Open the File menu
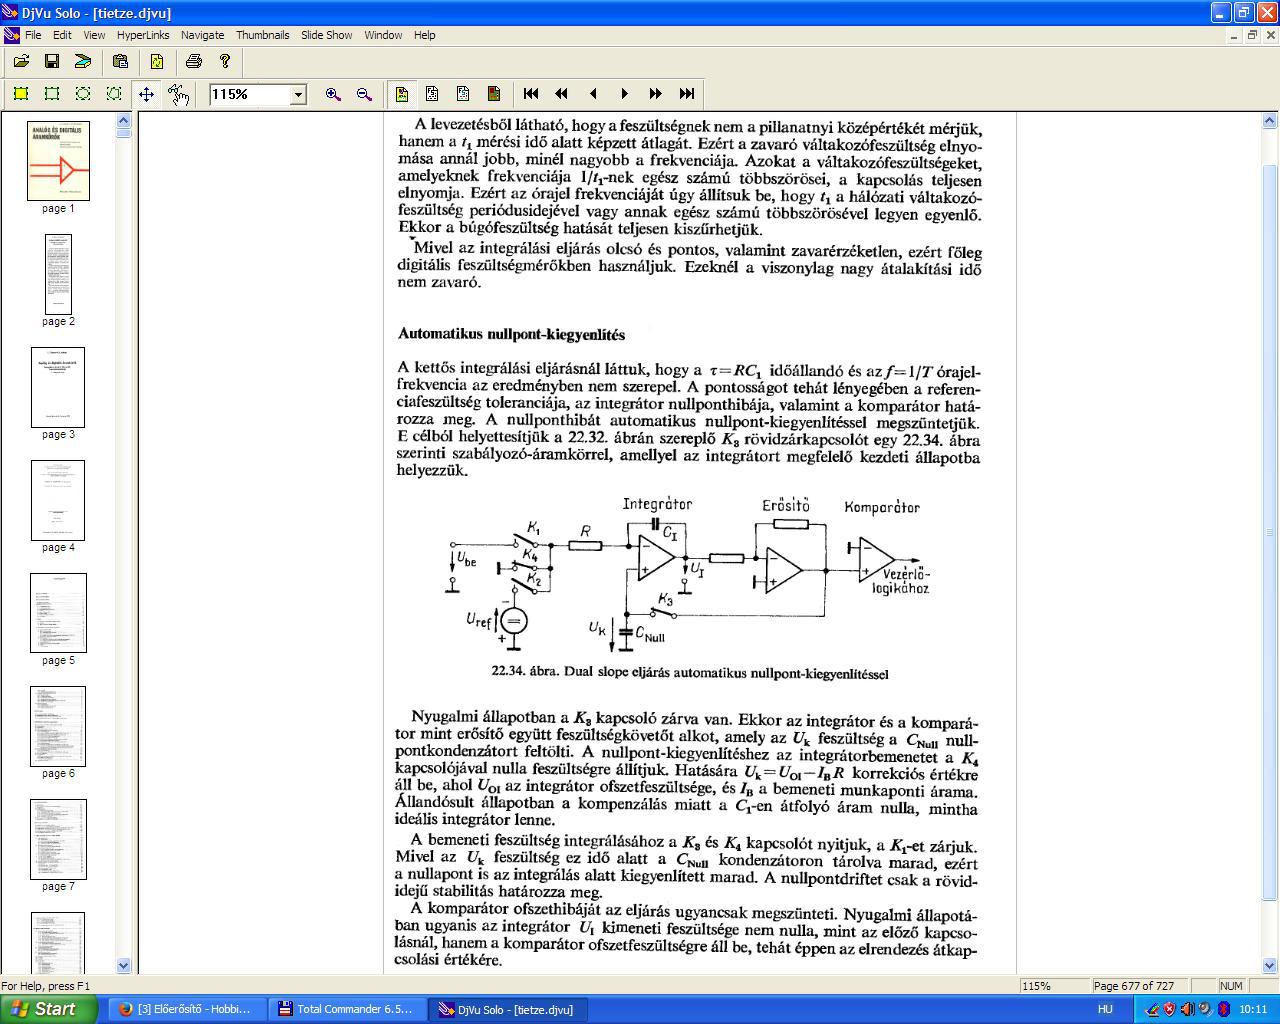This screenshot has width=1280, height=1024. pos(33,35)
